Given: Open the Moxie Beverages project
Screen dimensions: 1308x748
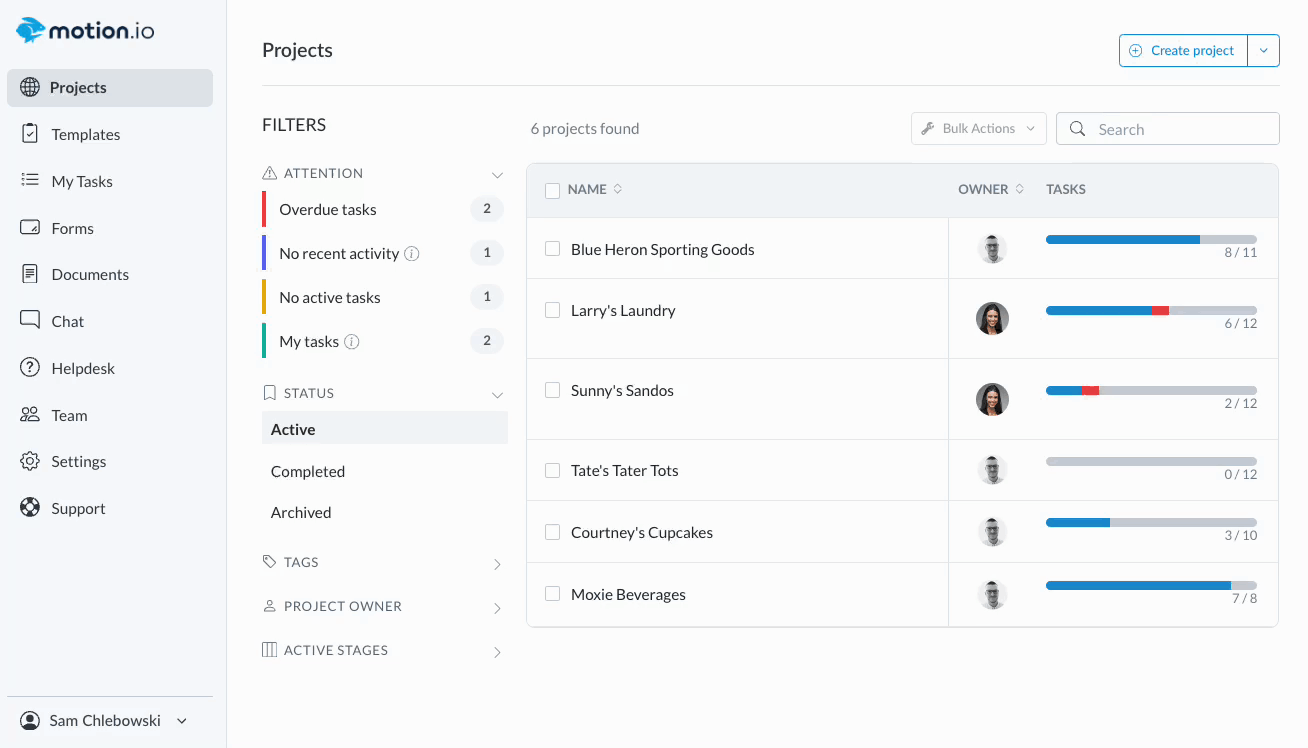Looking at the screenshot, I should (x=628, y=595).
